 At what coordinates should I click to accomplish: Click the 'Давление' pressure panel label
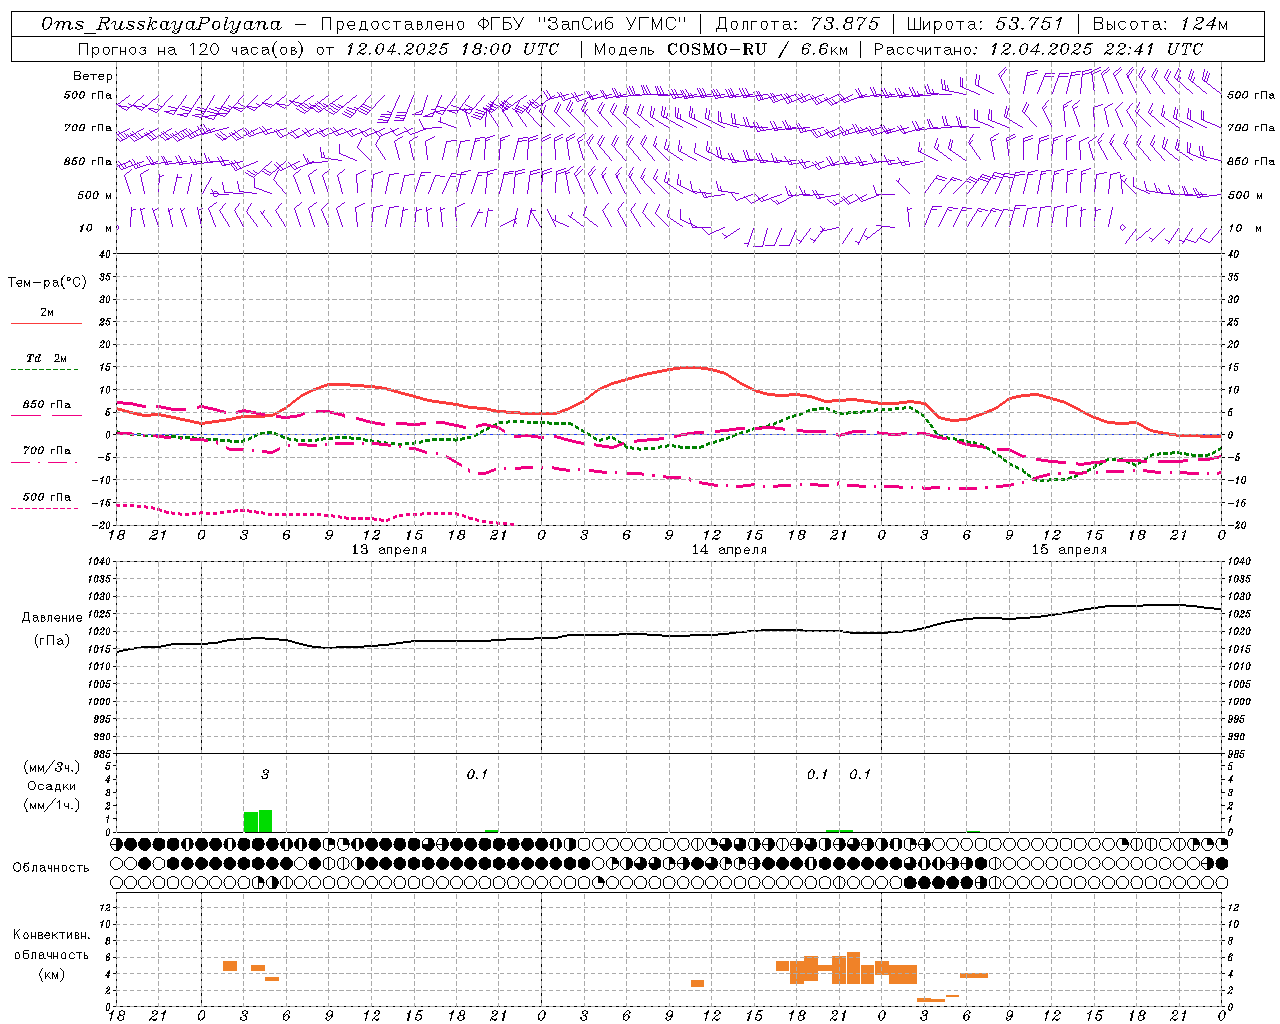pos(52,618)
